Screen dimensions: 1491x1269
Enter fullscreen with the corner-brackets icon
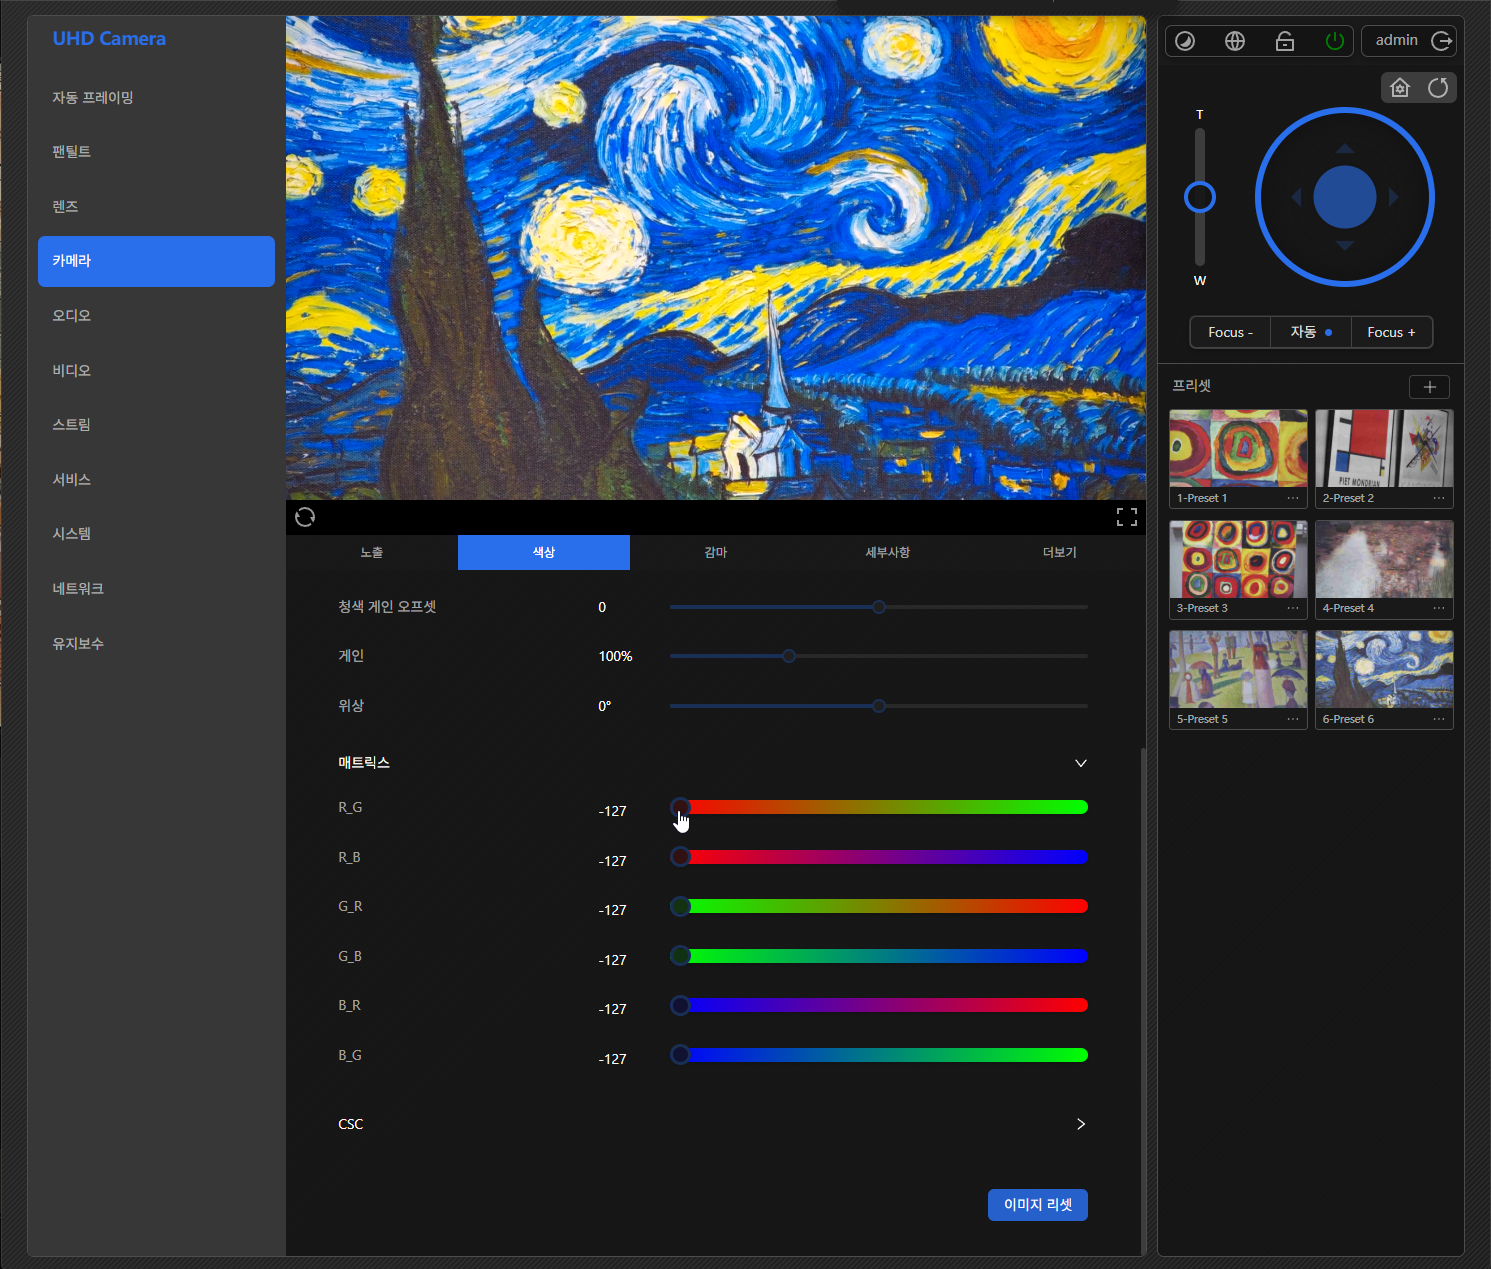1127,517
